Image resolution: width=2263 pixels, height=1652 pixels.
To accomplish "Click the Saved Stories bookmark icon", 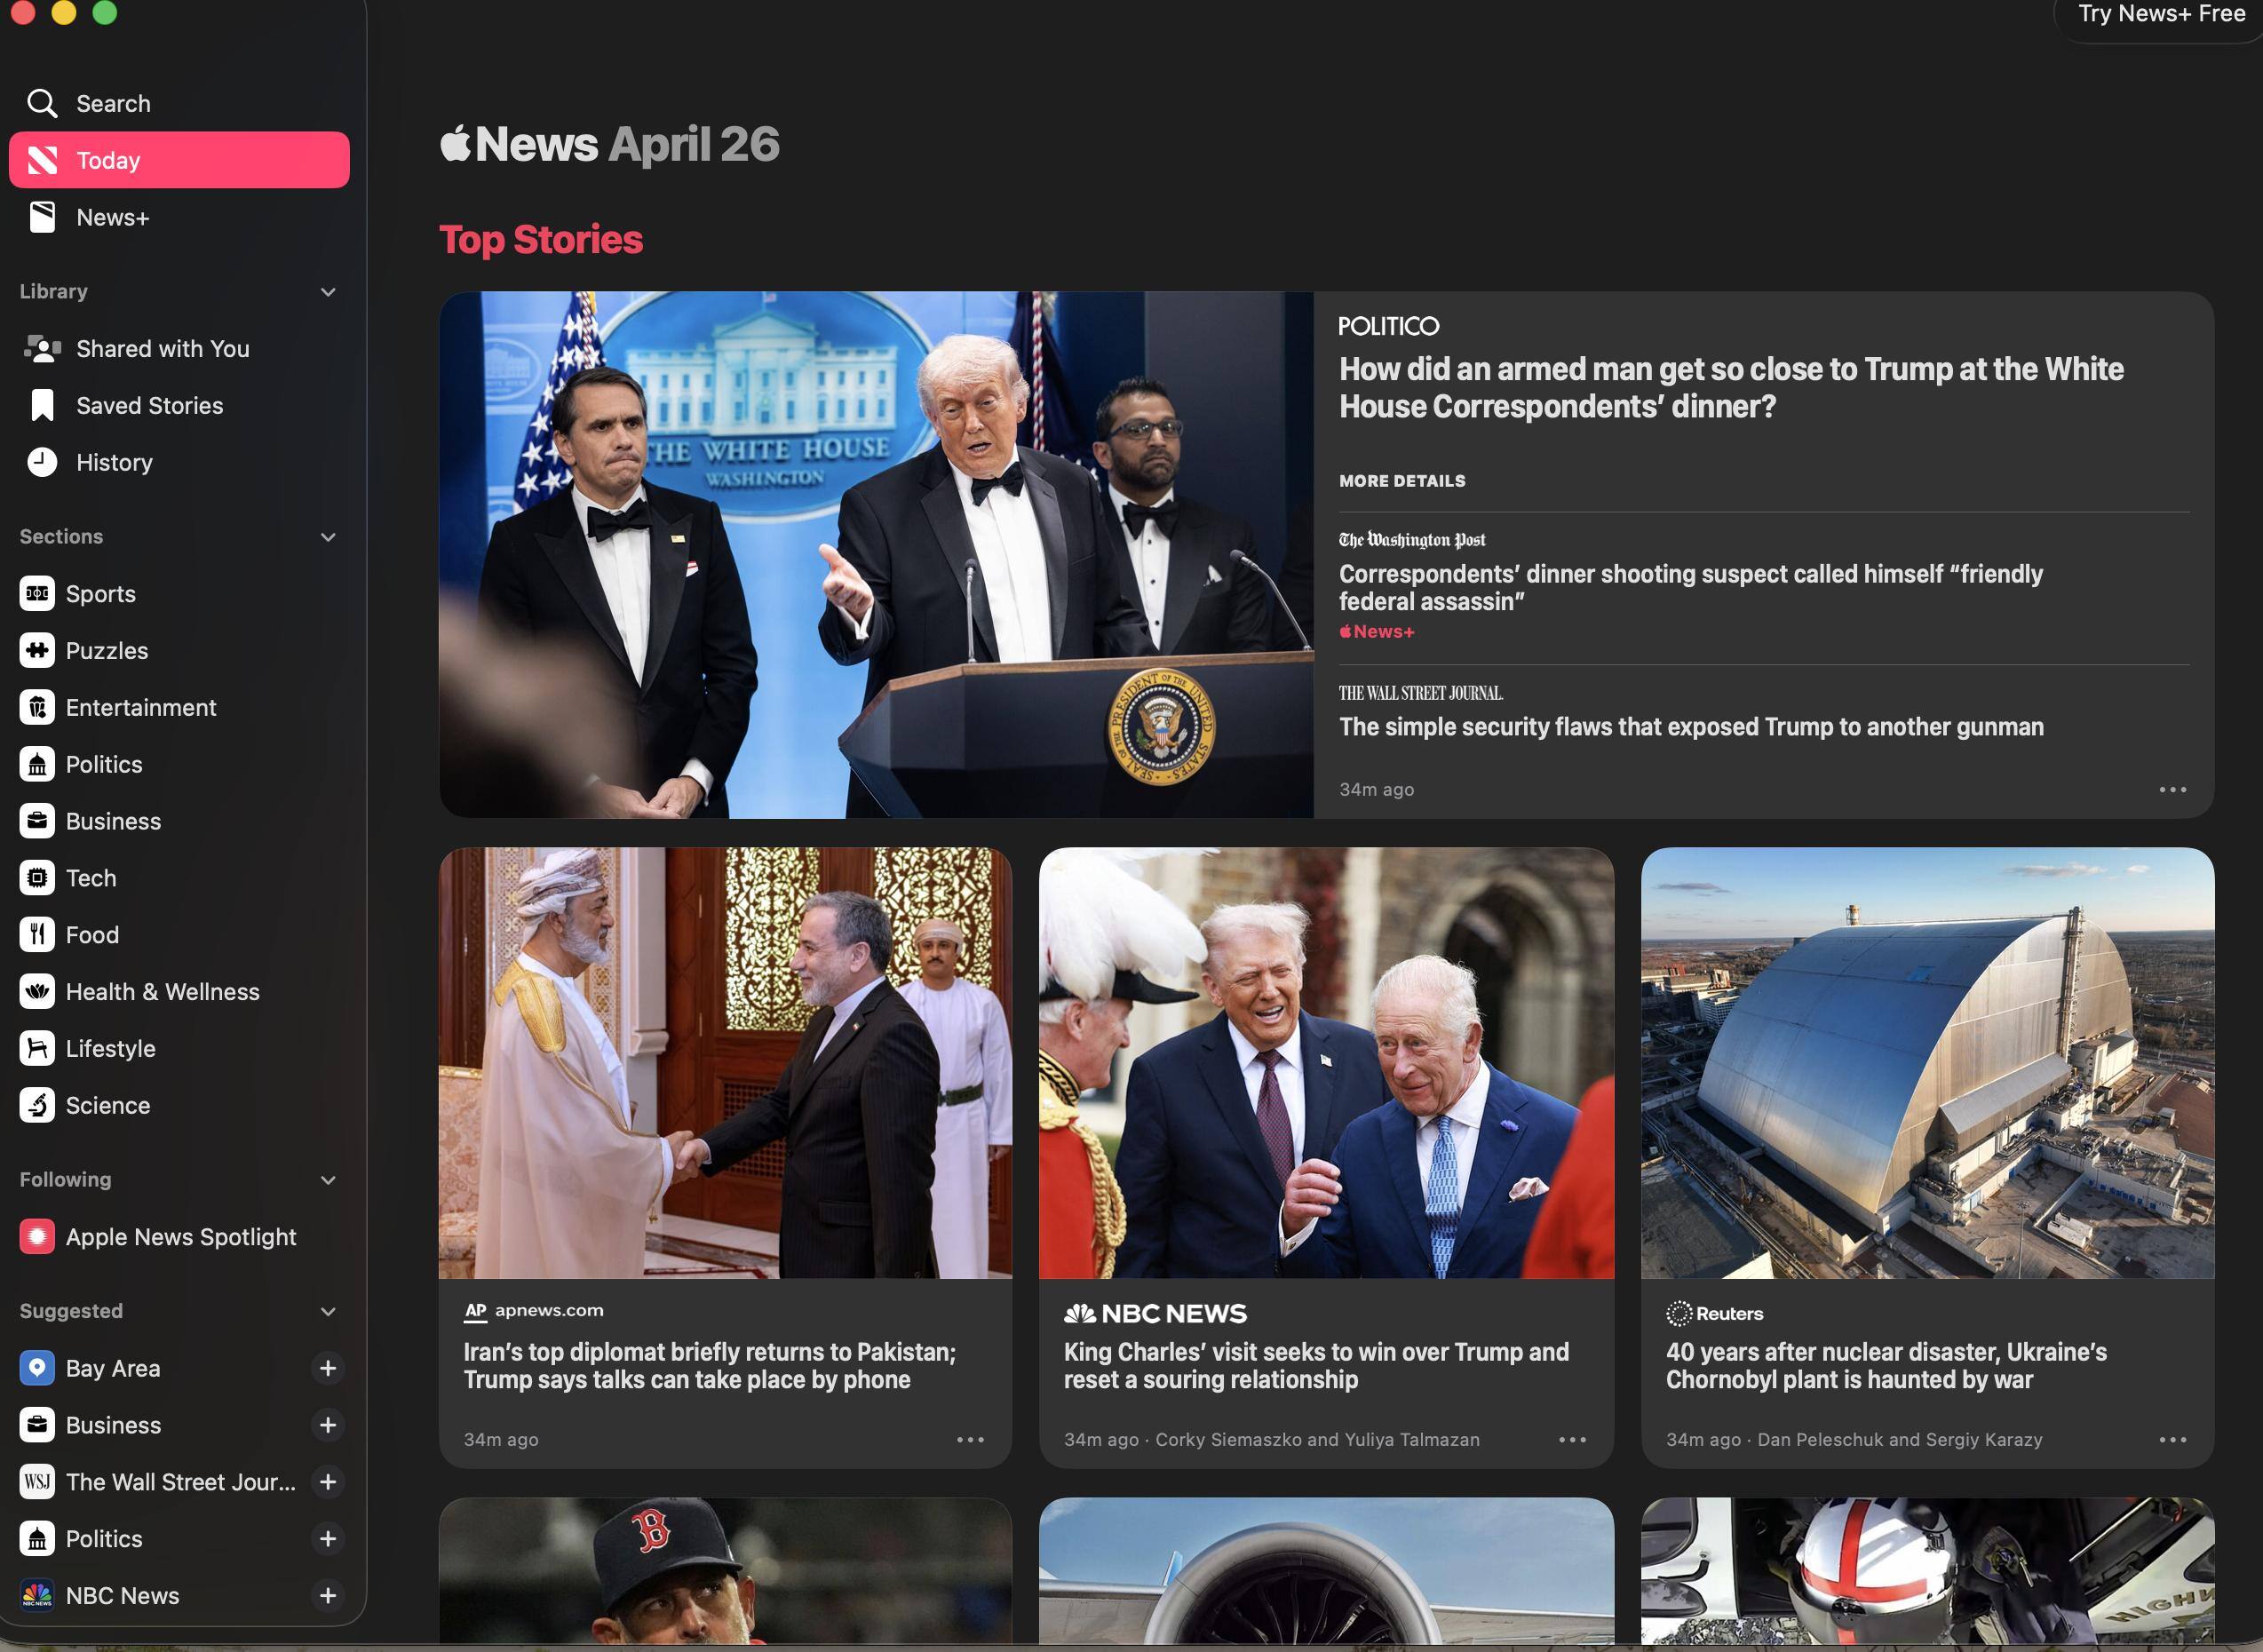I will click(x=42, y=406).
